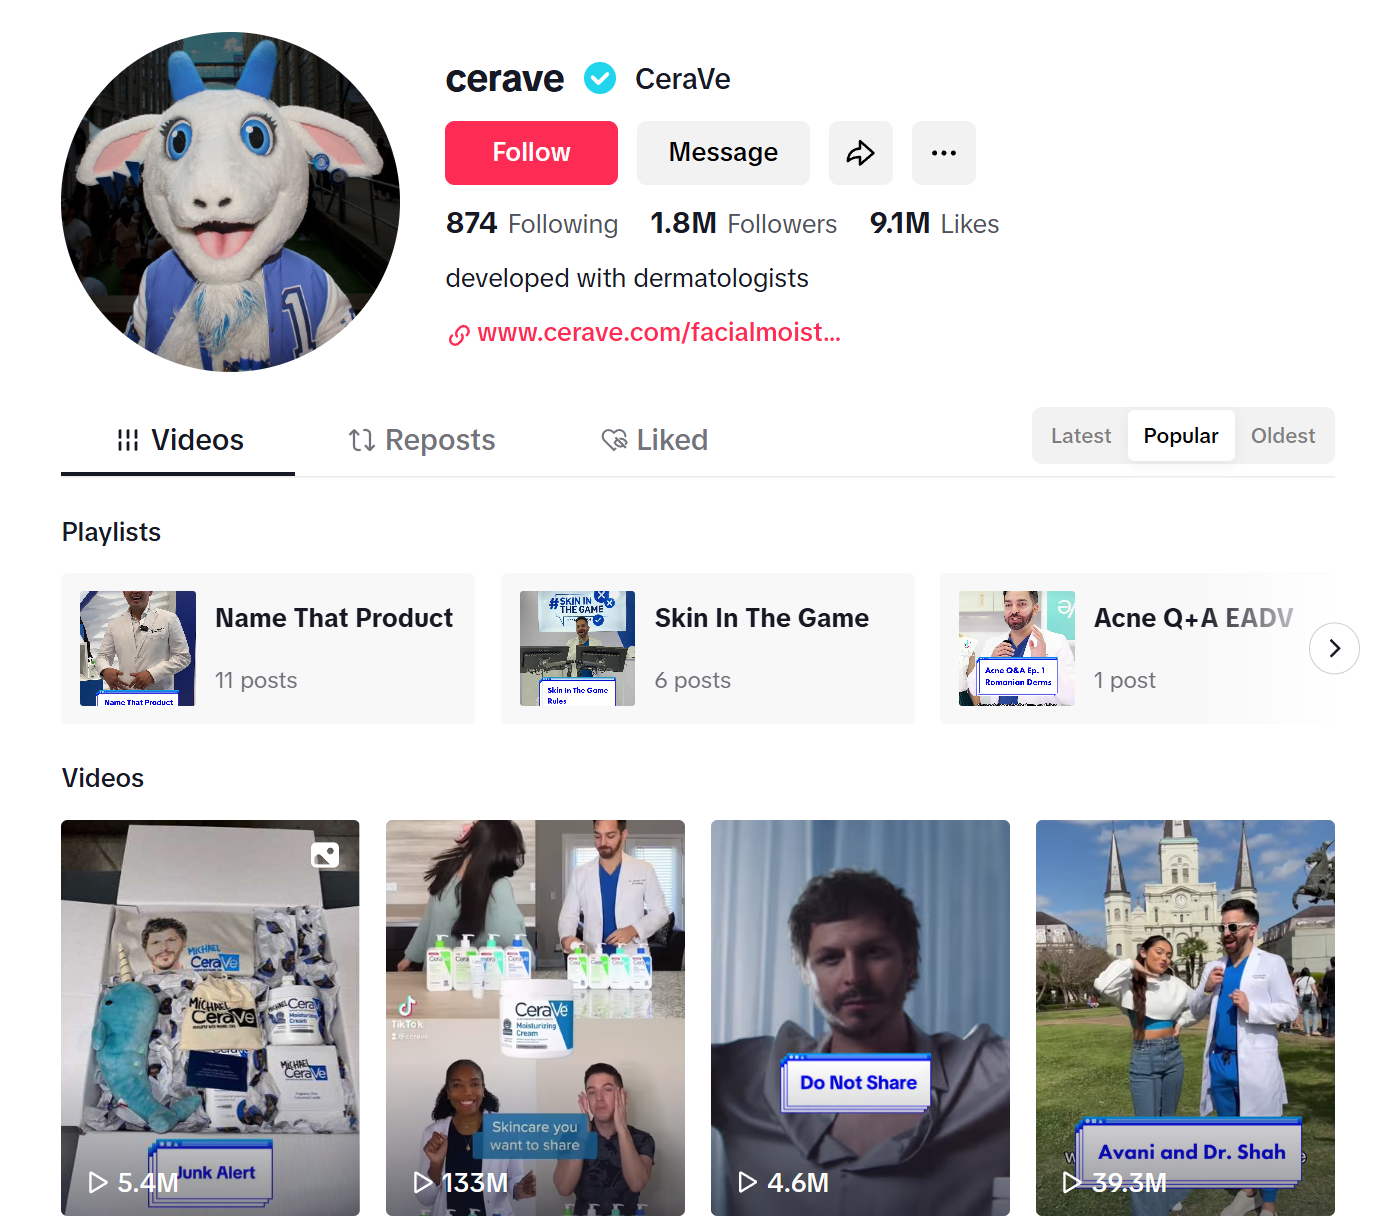Switch to the Liked tab

tap(654, 440)
